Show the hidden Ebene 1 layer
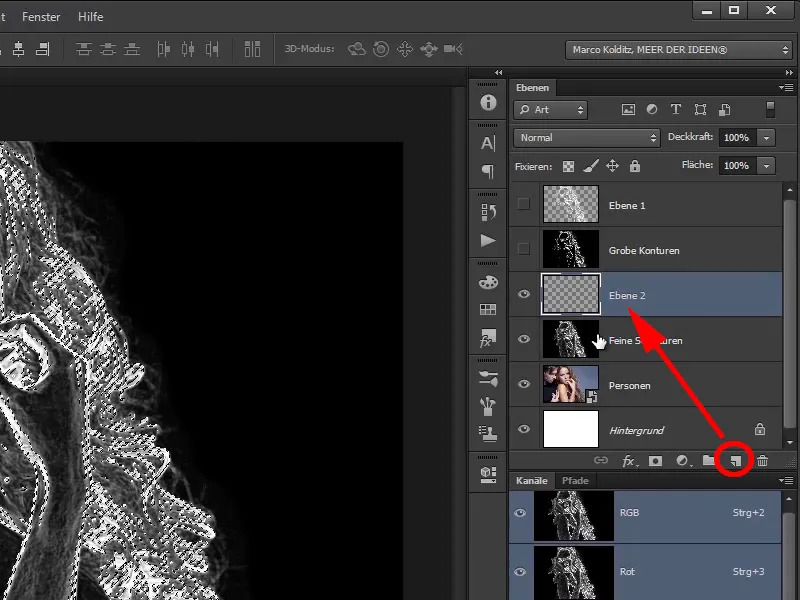 [x=523, y=205]
